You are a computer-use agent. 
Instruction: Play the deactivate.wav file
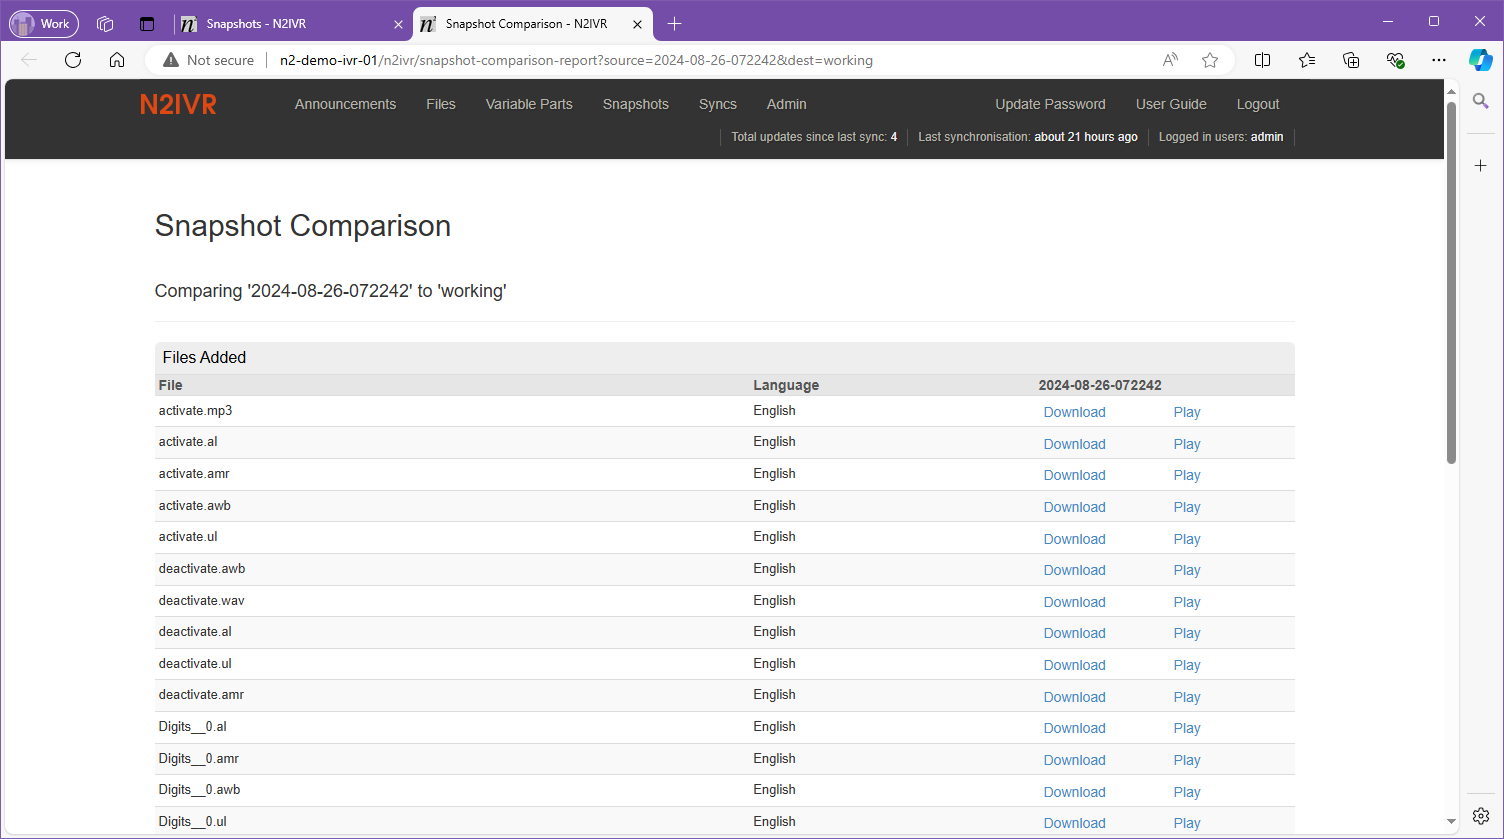[1187, 602]
